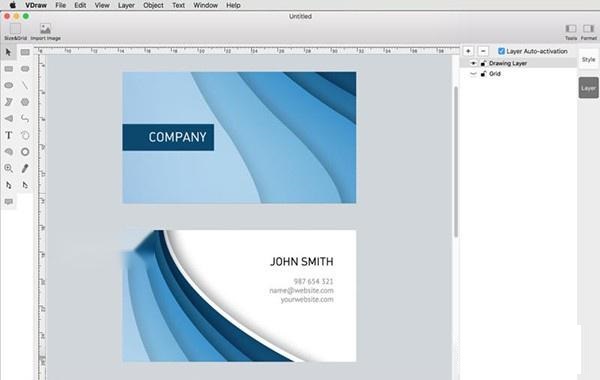600x380 pixels.
Task: Select the parallelogram shape tool
Action: click(x=8, y=102)
